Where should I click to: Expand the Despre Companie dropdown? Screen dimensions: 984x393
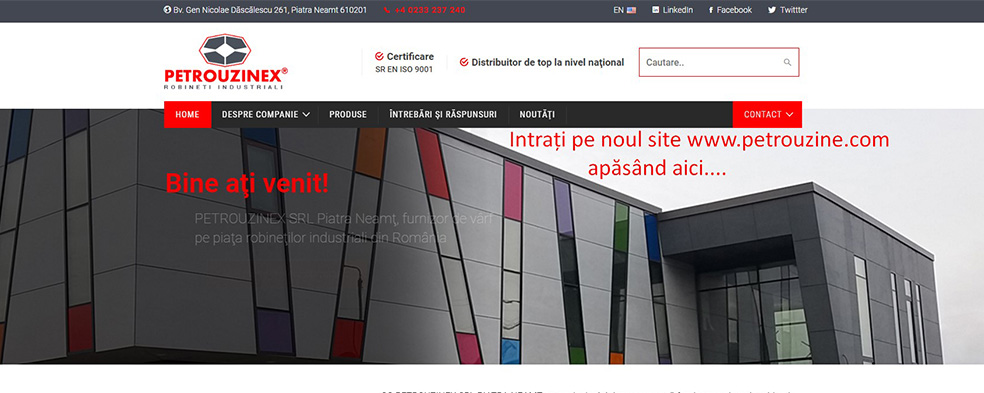[265, 114]
